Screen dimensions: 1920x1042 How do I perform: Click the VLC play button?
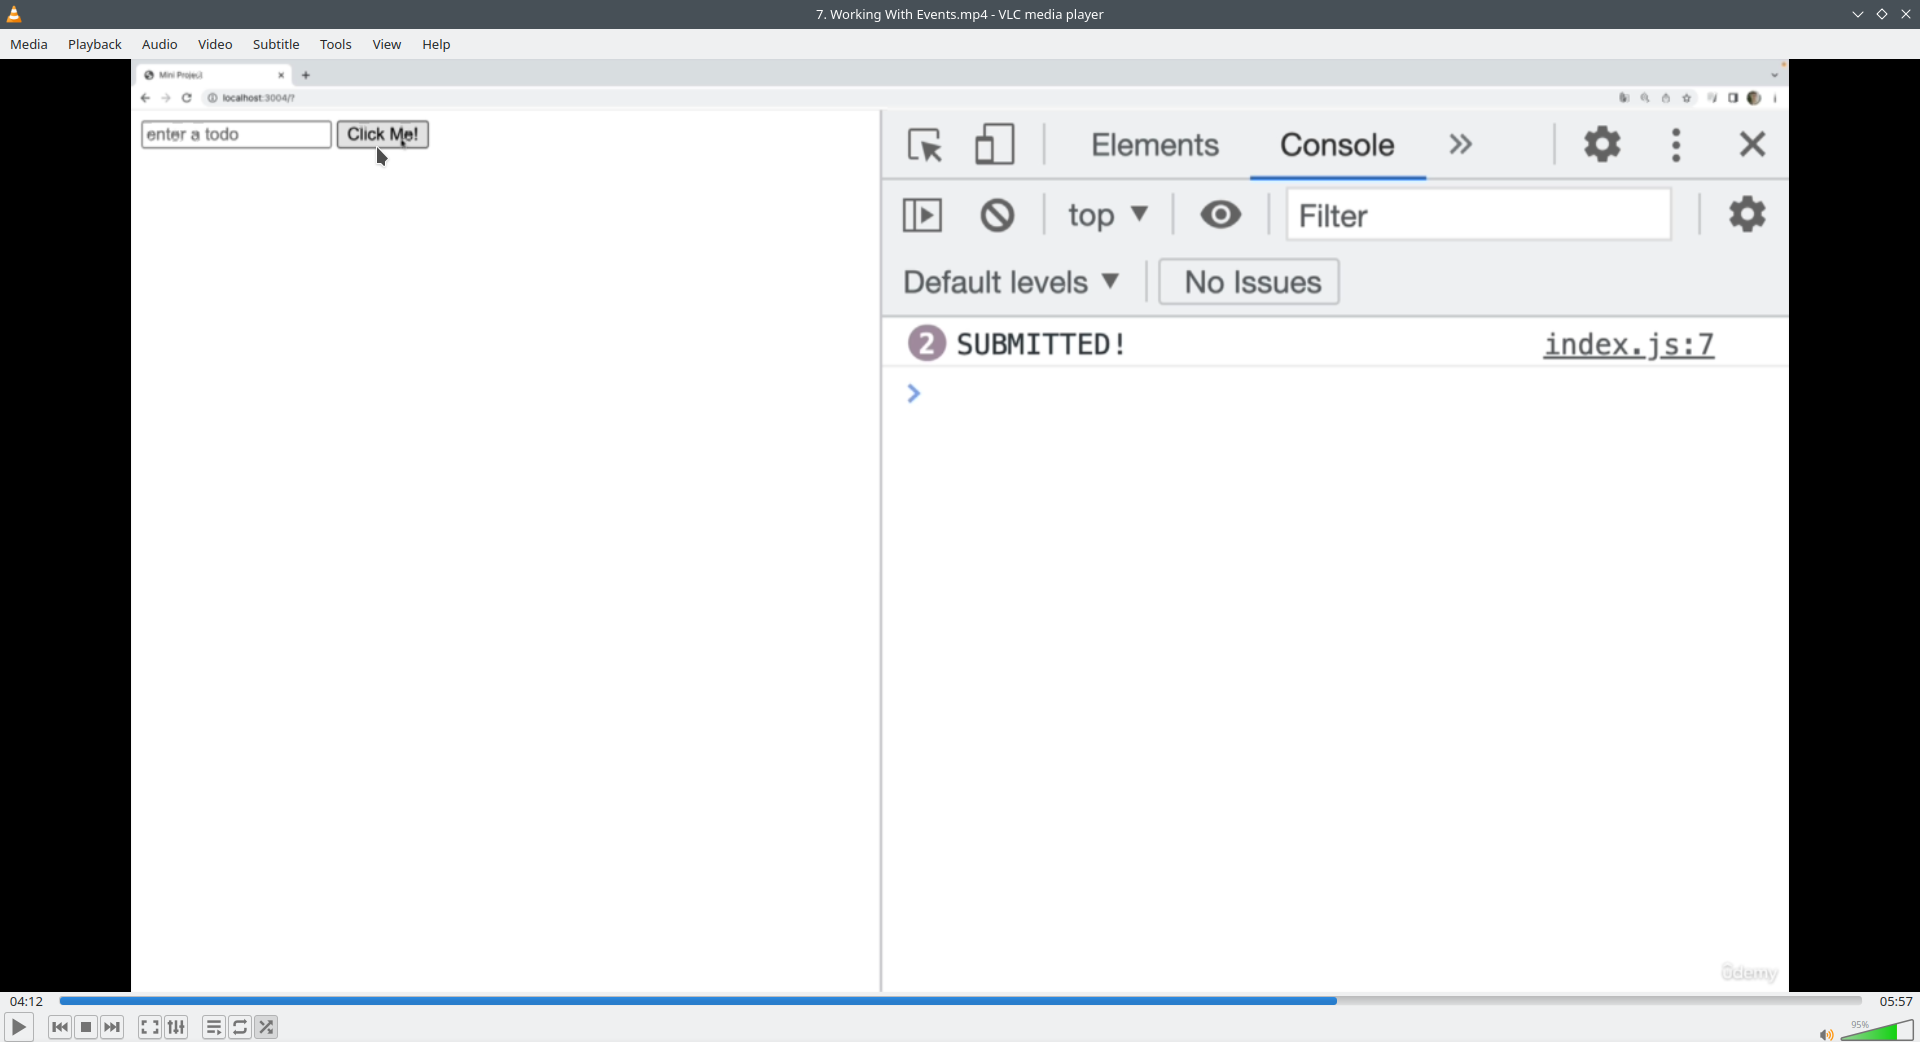(18, 1027)
